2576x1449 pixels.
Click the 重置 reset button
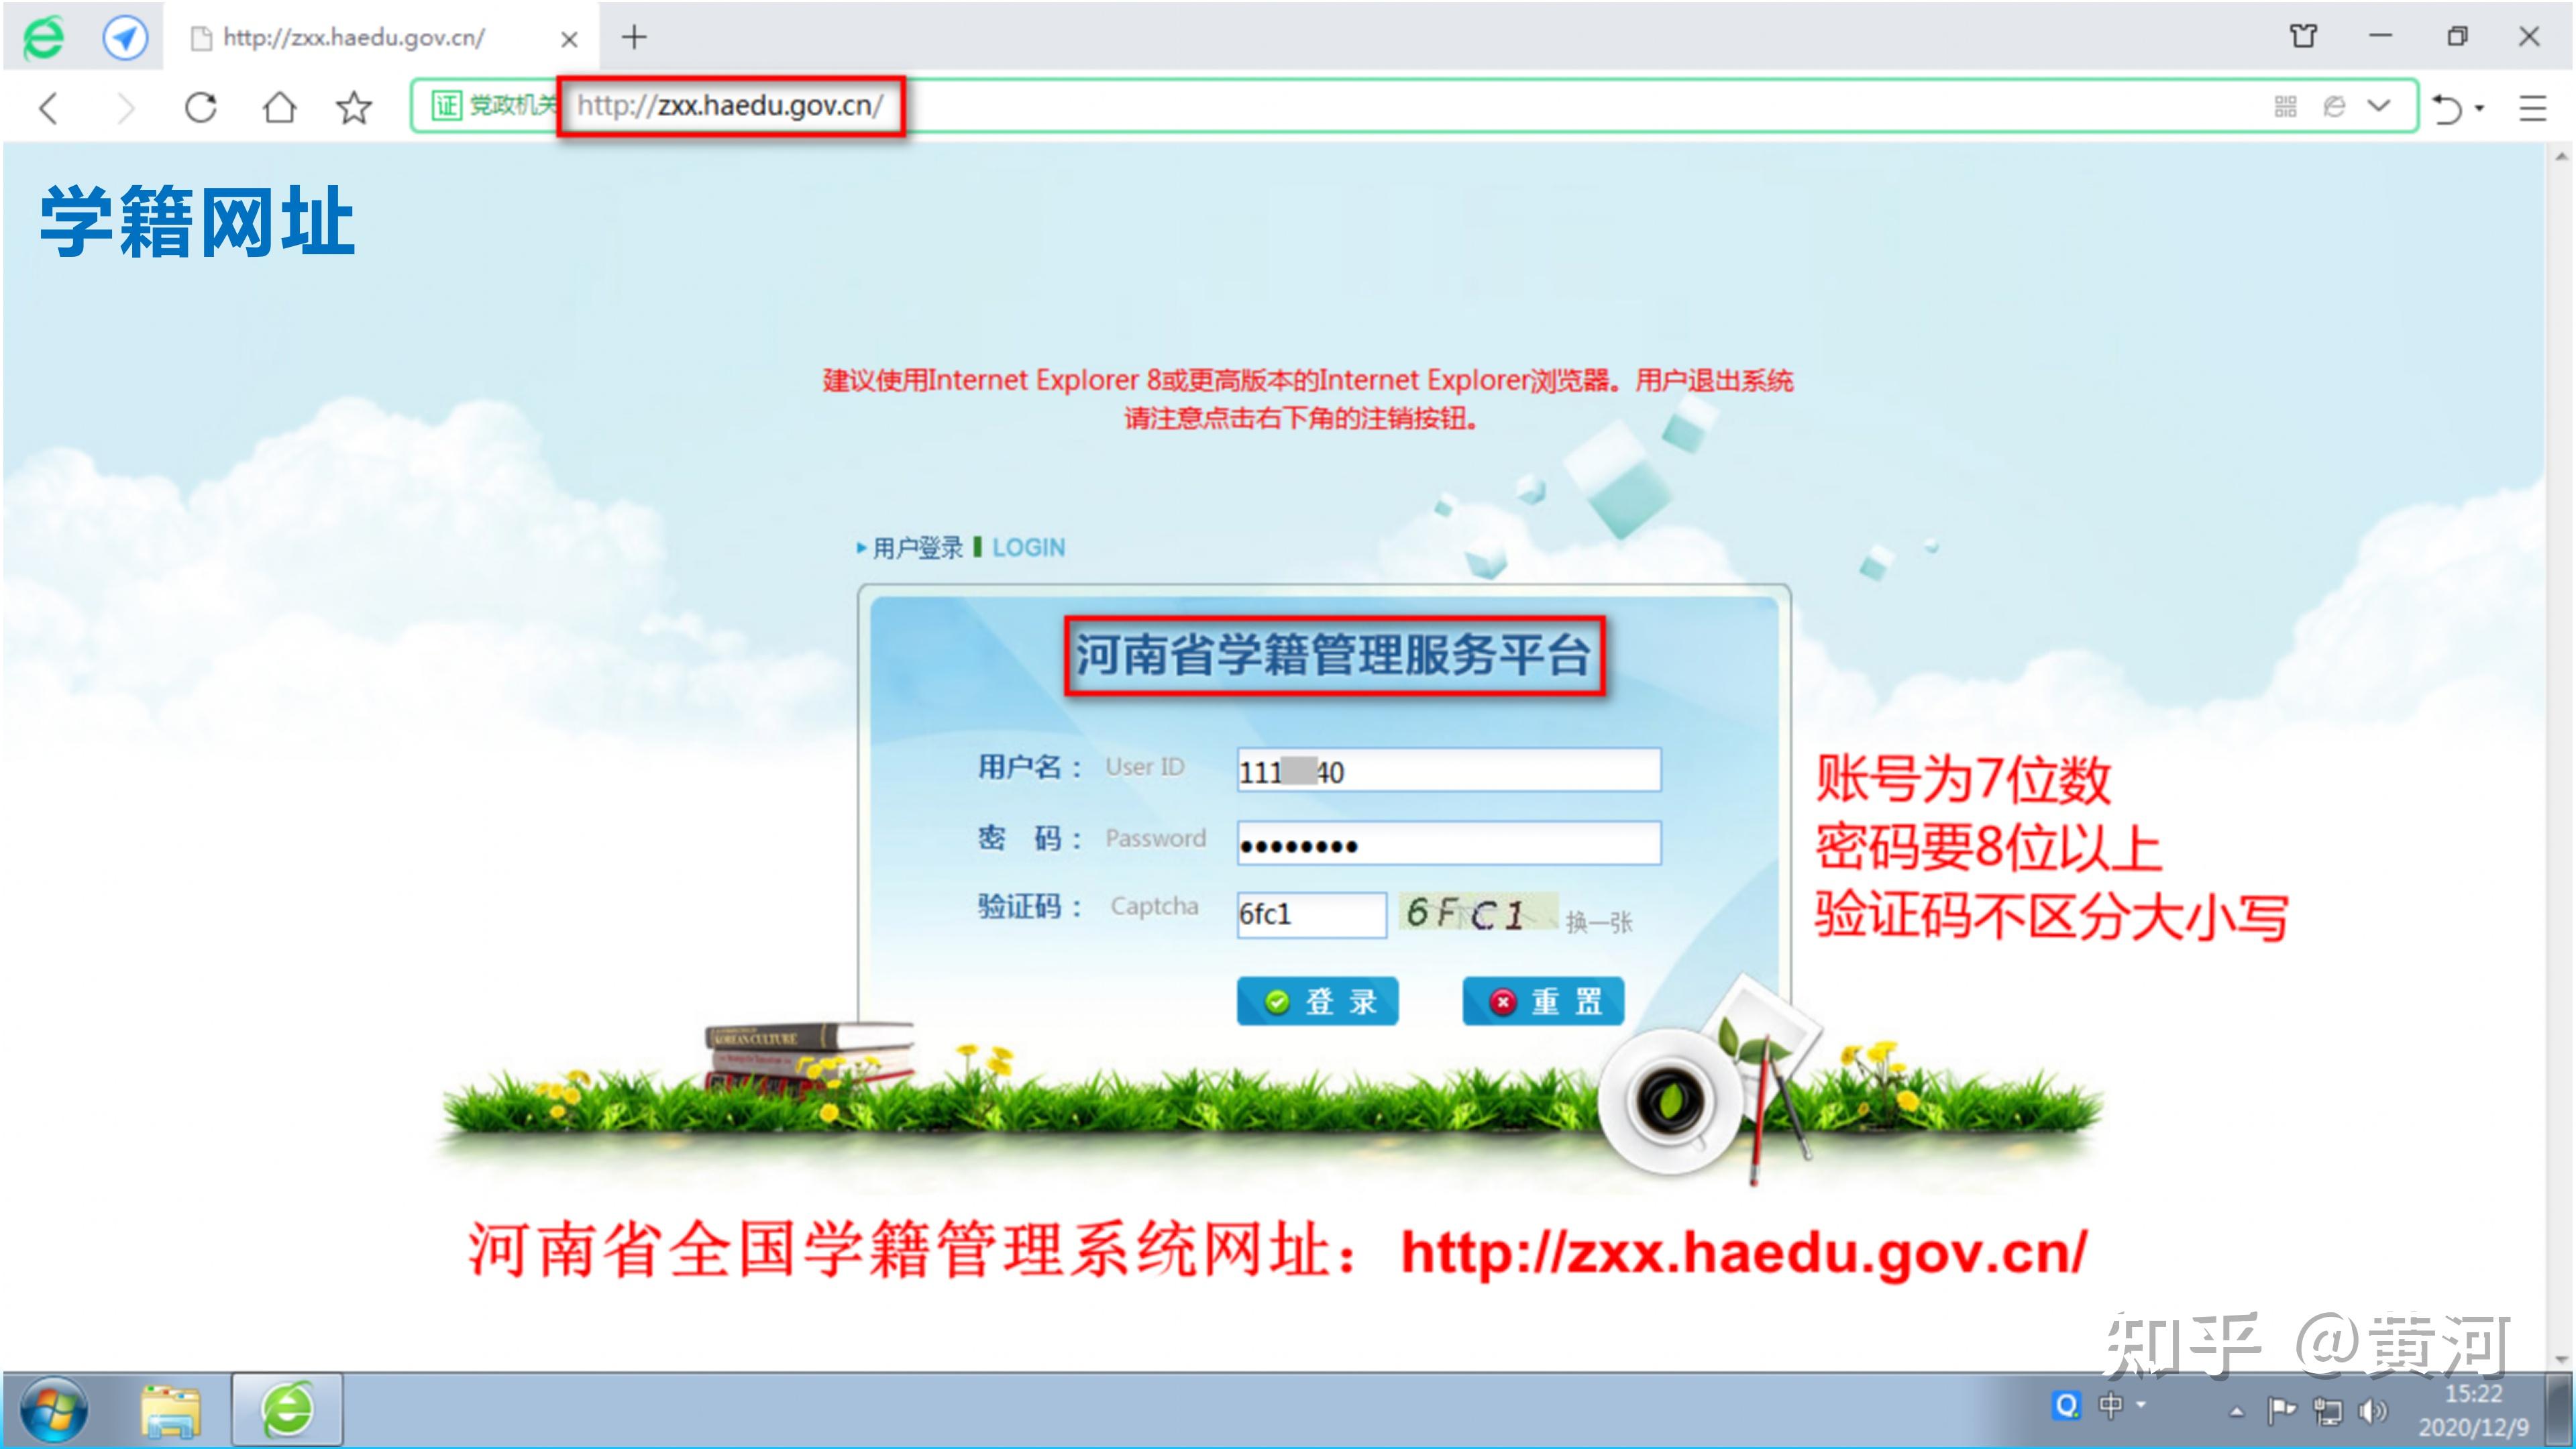pyautogui.click(x=1543, y=1001)
